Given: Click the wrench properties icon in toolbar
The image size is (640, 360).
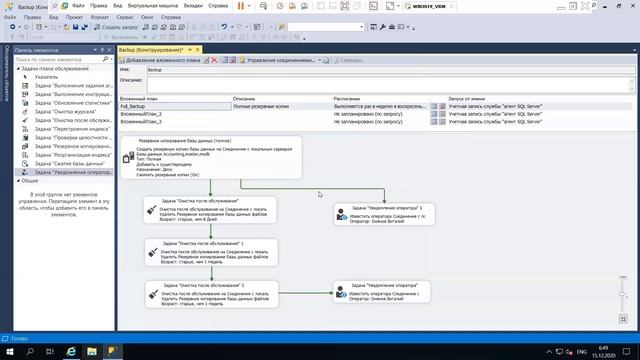Looking at the screenshot, I should click(x=382, y=27).
